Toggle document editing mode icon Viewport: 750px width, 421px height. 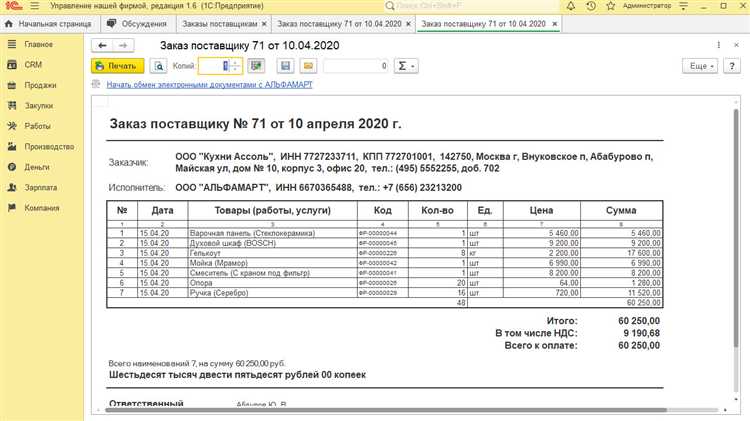click(x=256, y=66)
